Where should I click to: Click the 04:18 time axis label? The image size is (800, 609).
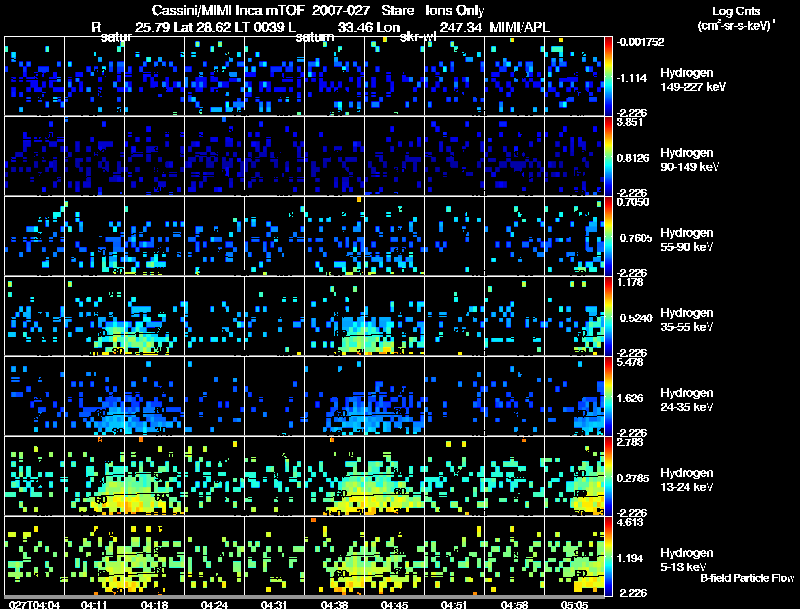click(154, 605)
